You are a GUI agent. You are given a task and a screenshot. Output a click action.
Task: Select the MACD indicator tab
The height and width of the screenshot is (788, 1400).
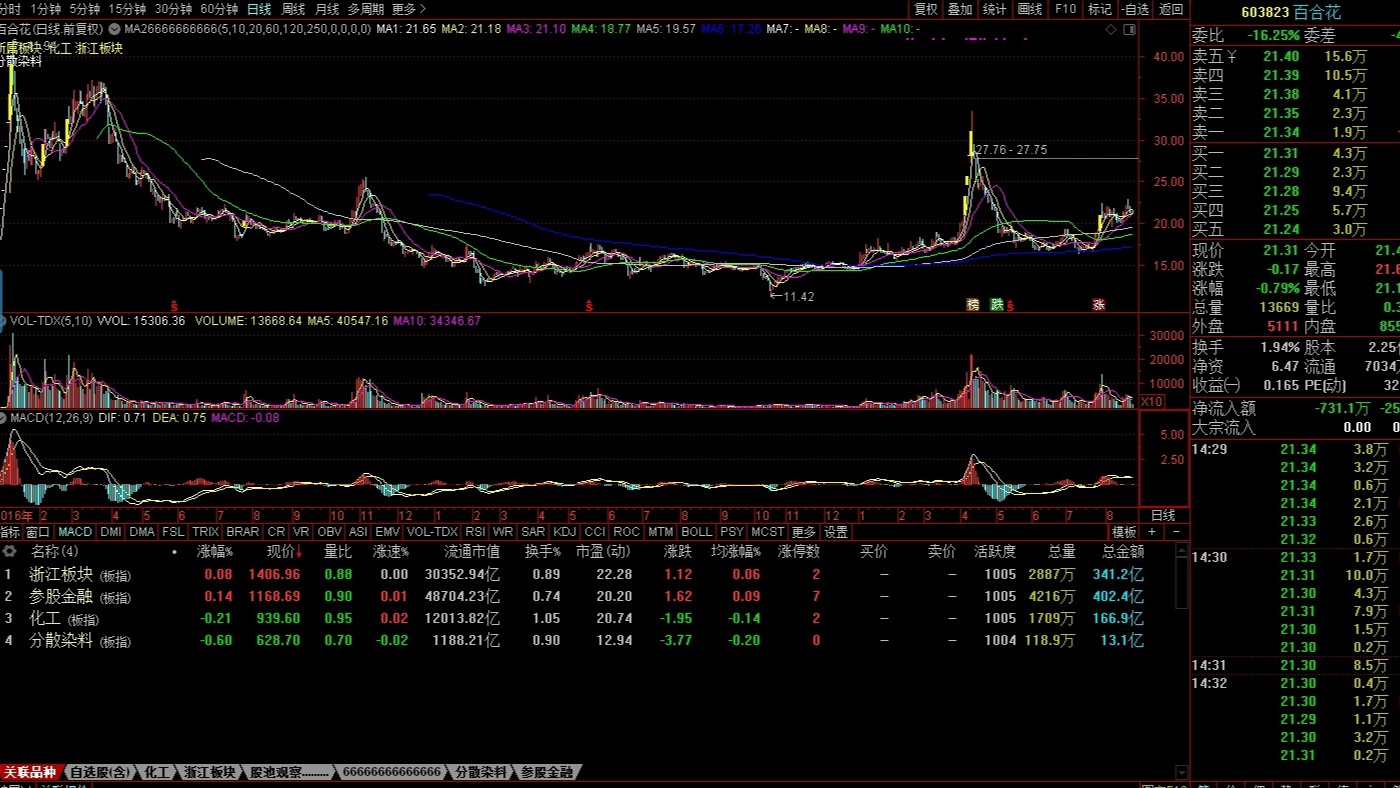tap(75, 532)
